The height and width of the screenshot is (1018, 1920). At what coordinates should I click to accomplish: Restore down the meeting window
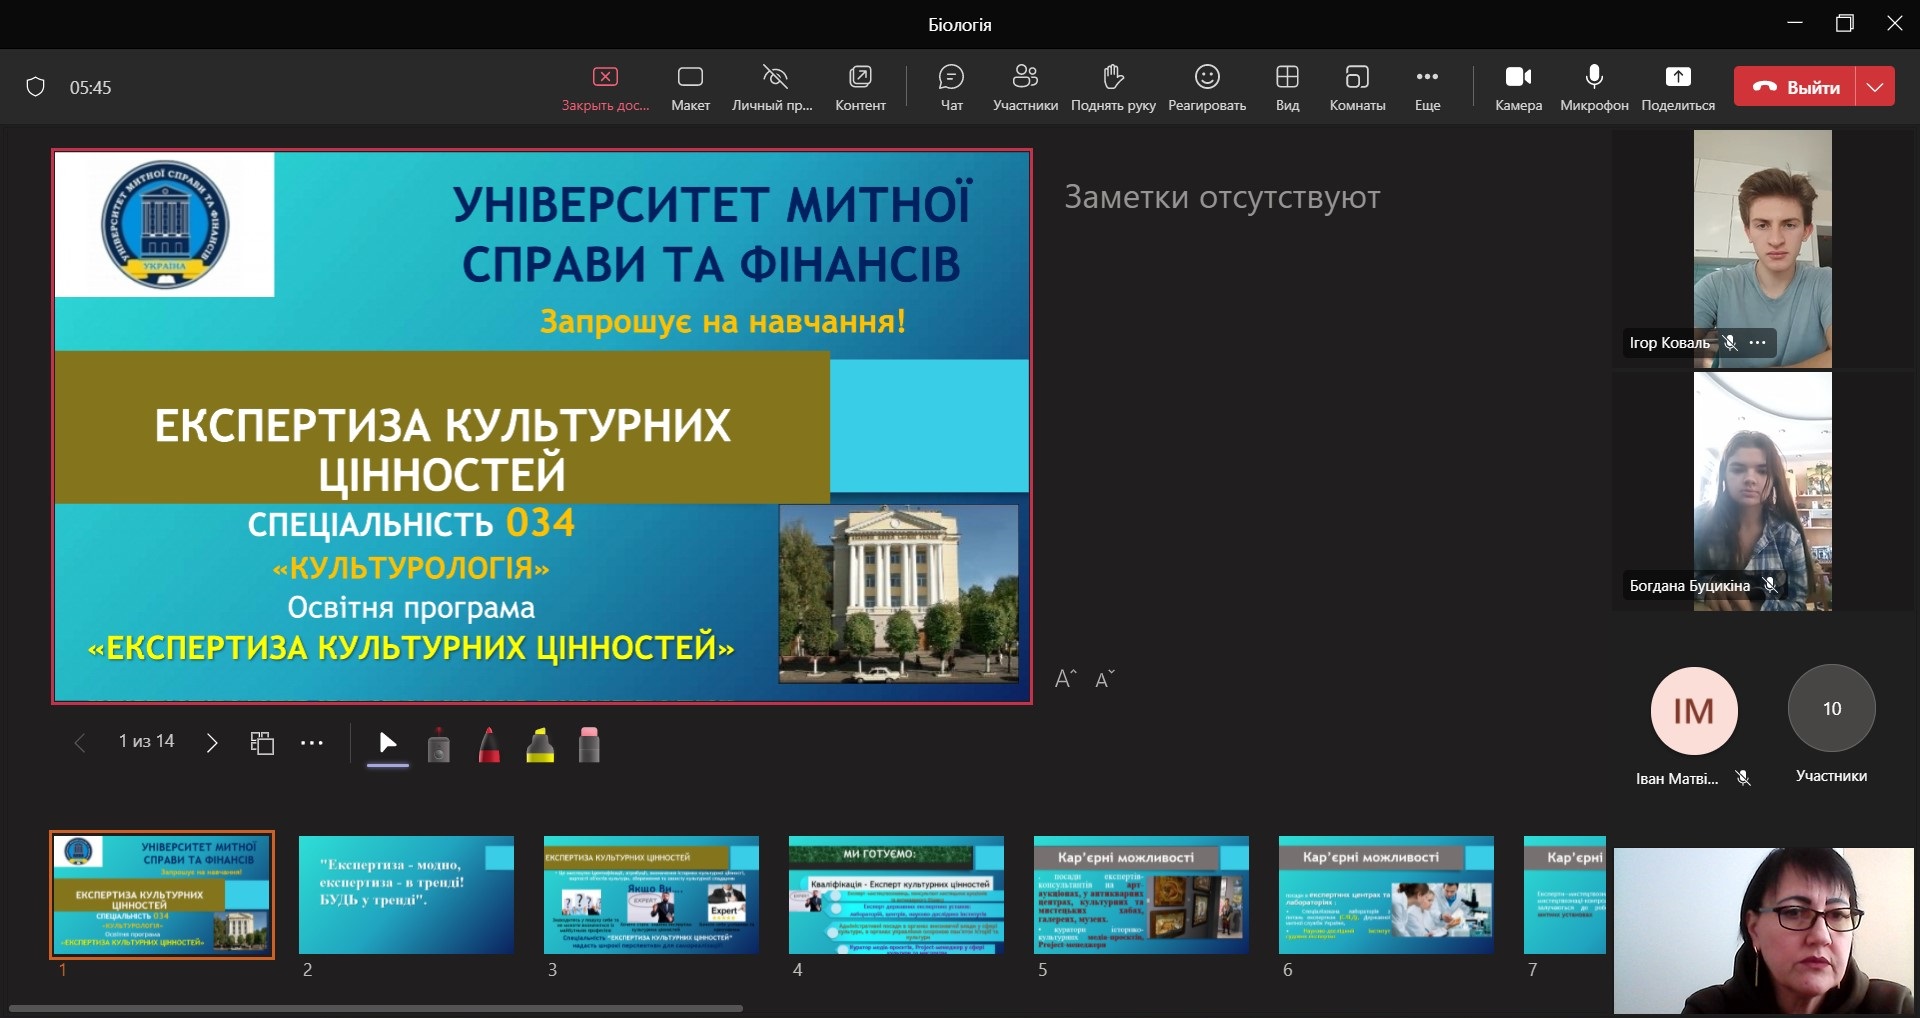[1845, 23]
